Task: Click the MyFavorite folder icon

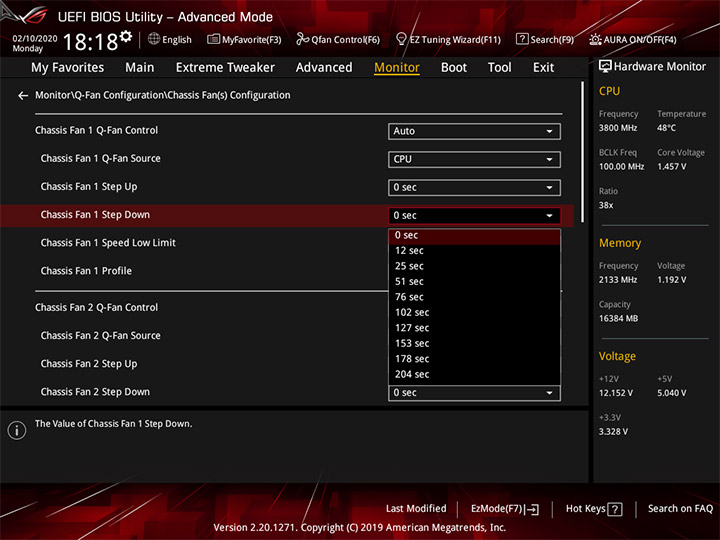Action: click(x=213, y=39)
